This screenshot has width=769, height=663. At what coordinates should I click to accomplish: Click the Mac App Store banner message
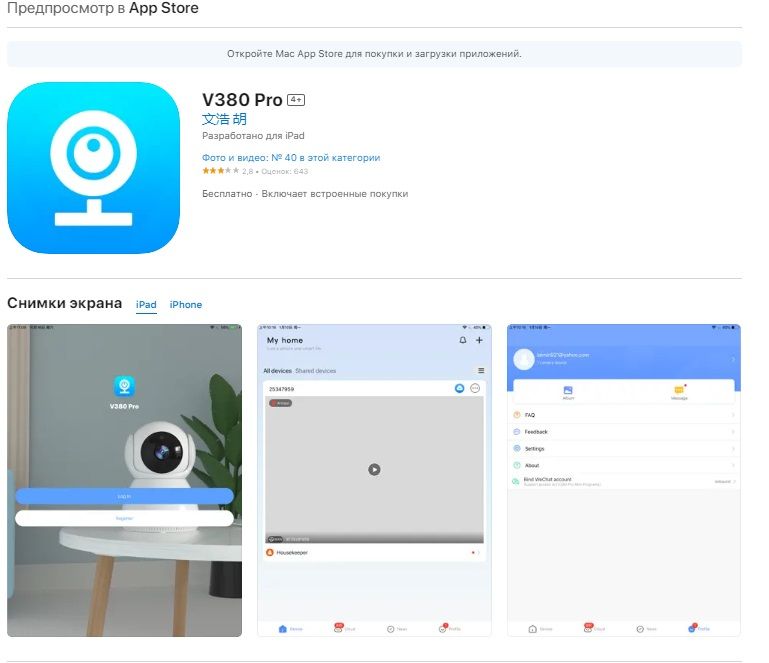click(x=374, y=54)
